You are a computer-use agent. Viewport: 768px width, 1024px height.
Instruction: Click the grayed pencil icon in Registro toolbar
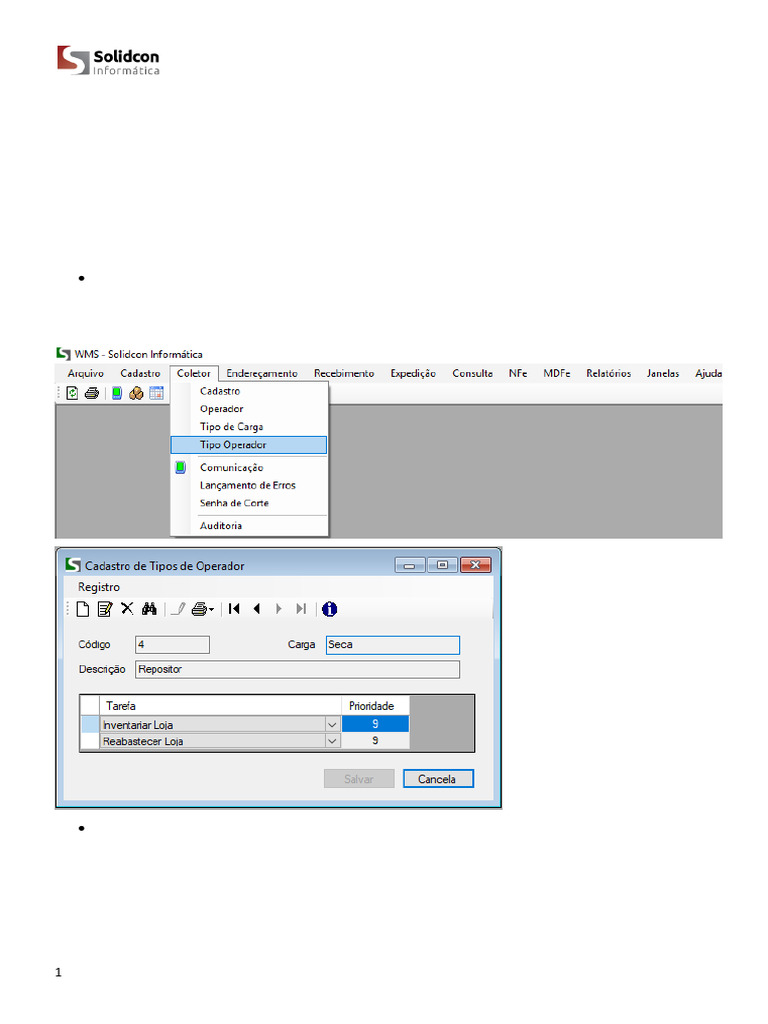[178, 609]
